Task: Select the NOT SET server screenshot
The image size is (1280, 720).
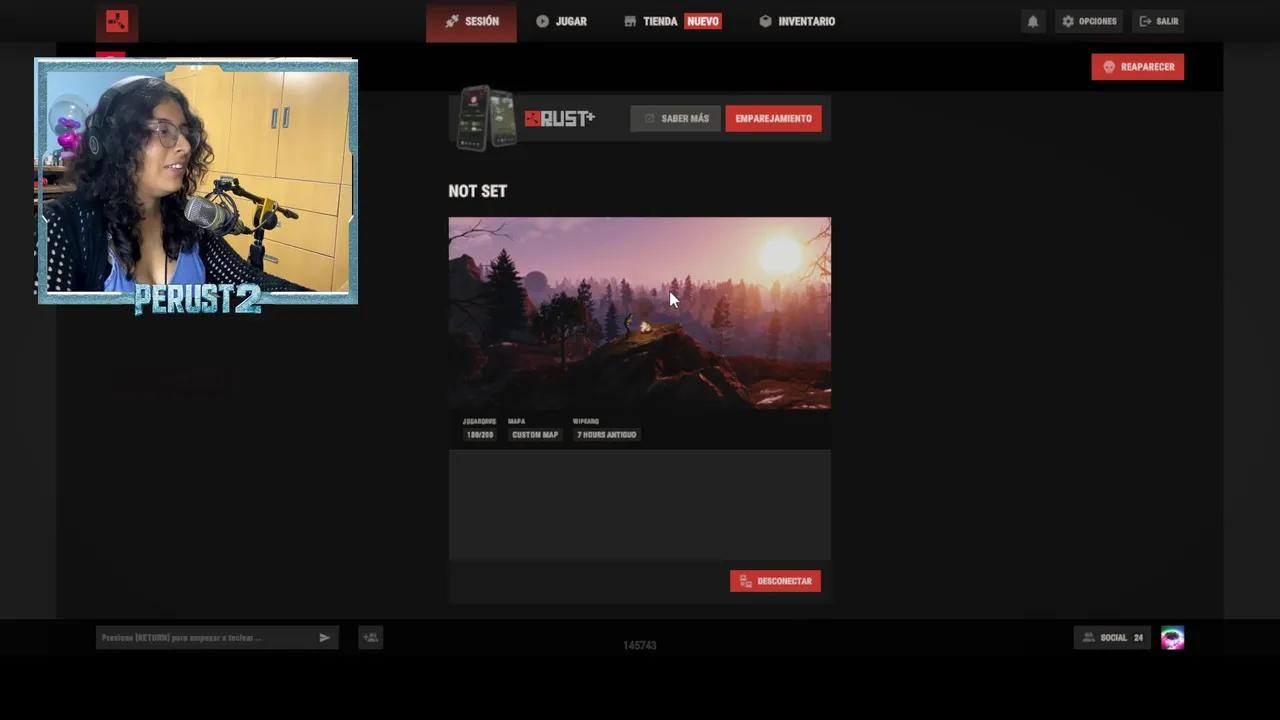Action: (x=640, y=312)
